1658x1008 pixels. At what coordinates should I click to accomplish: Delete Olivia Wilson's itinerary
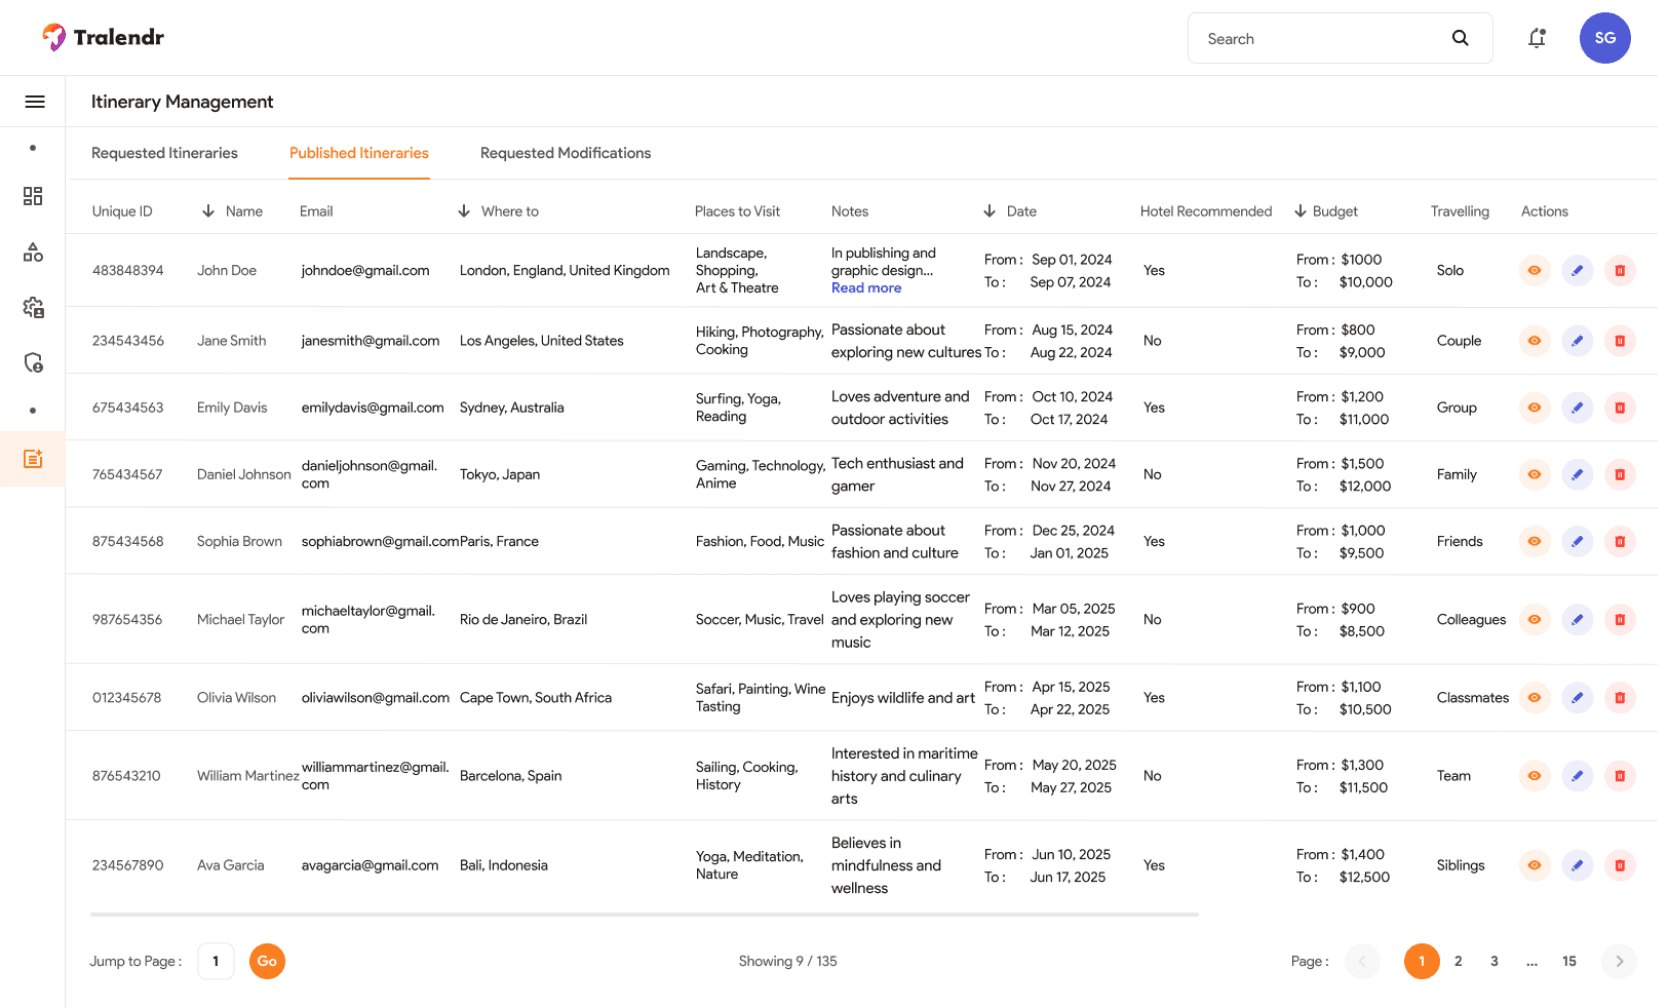1620,698
